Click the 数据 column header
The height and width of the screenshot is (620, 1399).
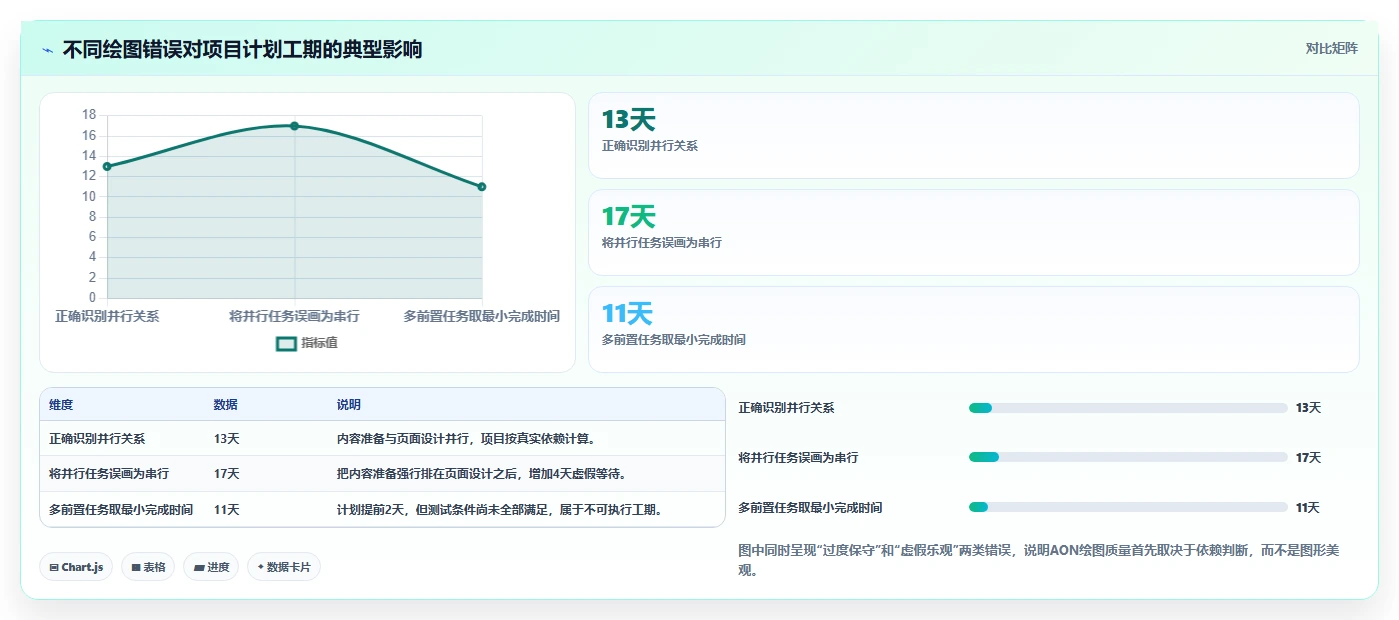coord(225,405)
